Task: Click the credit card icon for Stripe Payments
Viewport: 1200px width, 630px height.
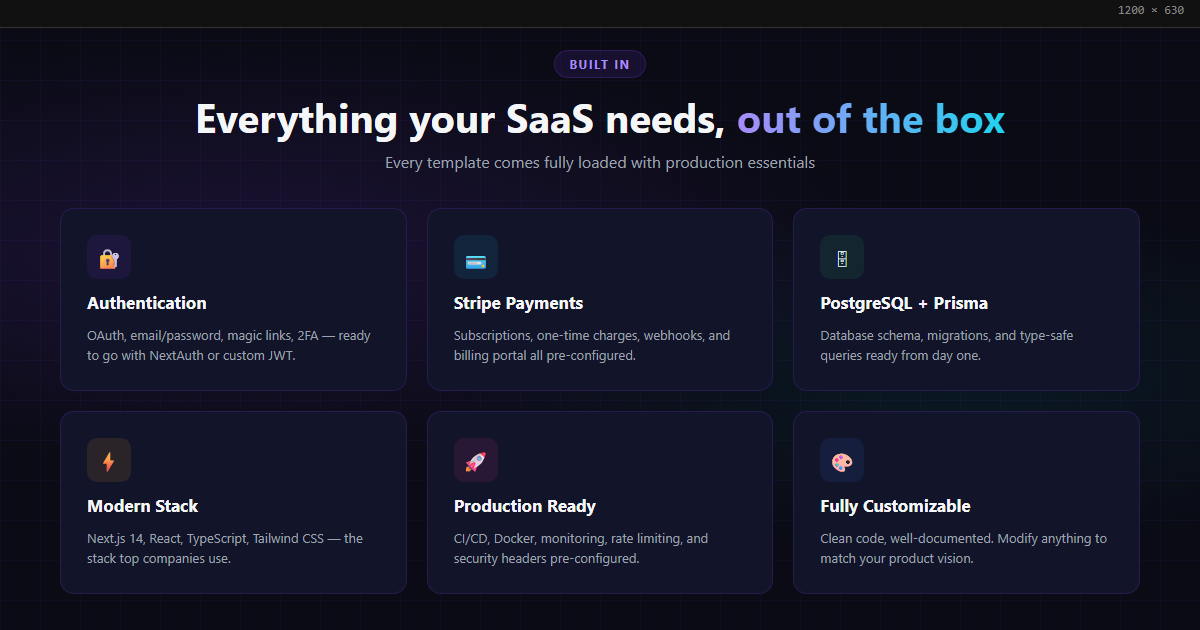Action: pyautogui.click(x=476, y=257)
